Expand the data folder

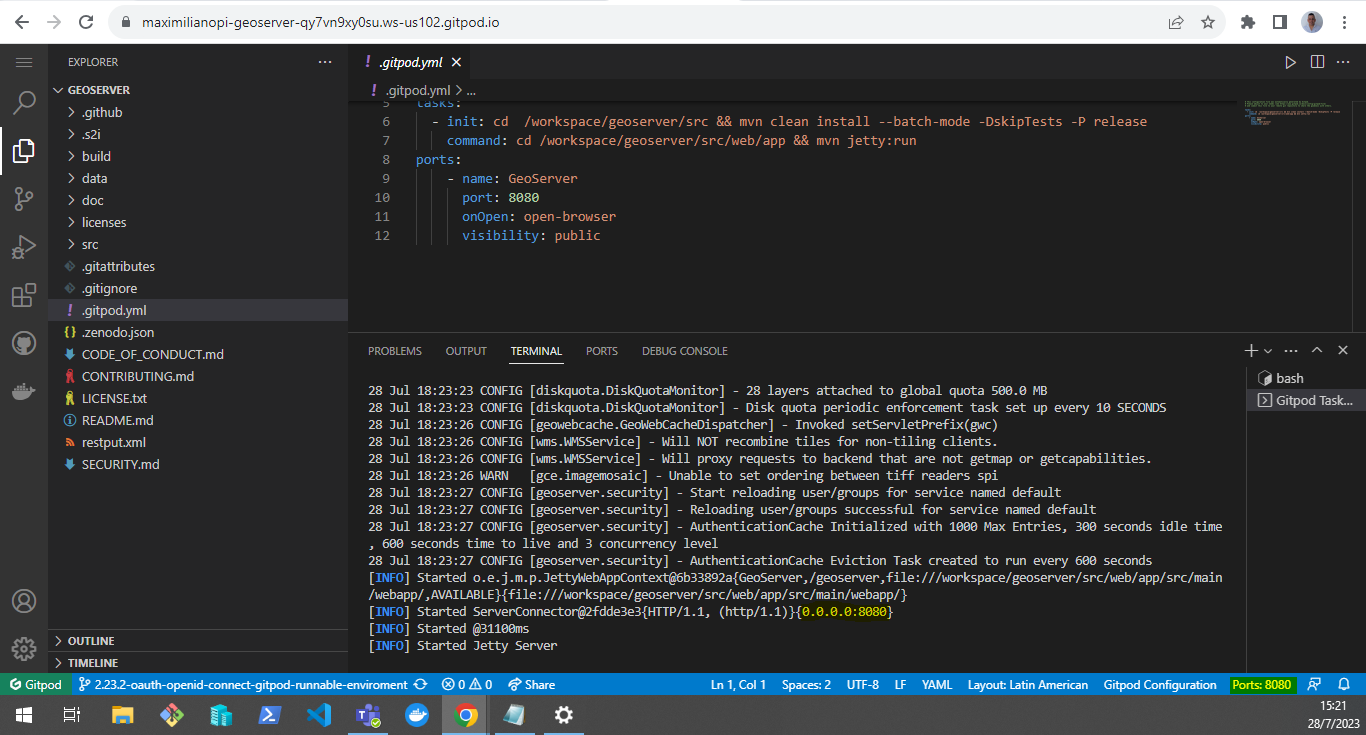198,178
